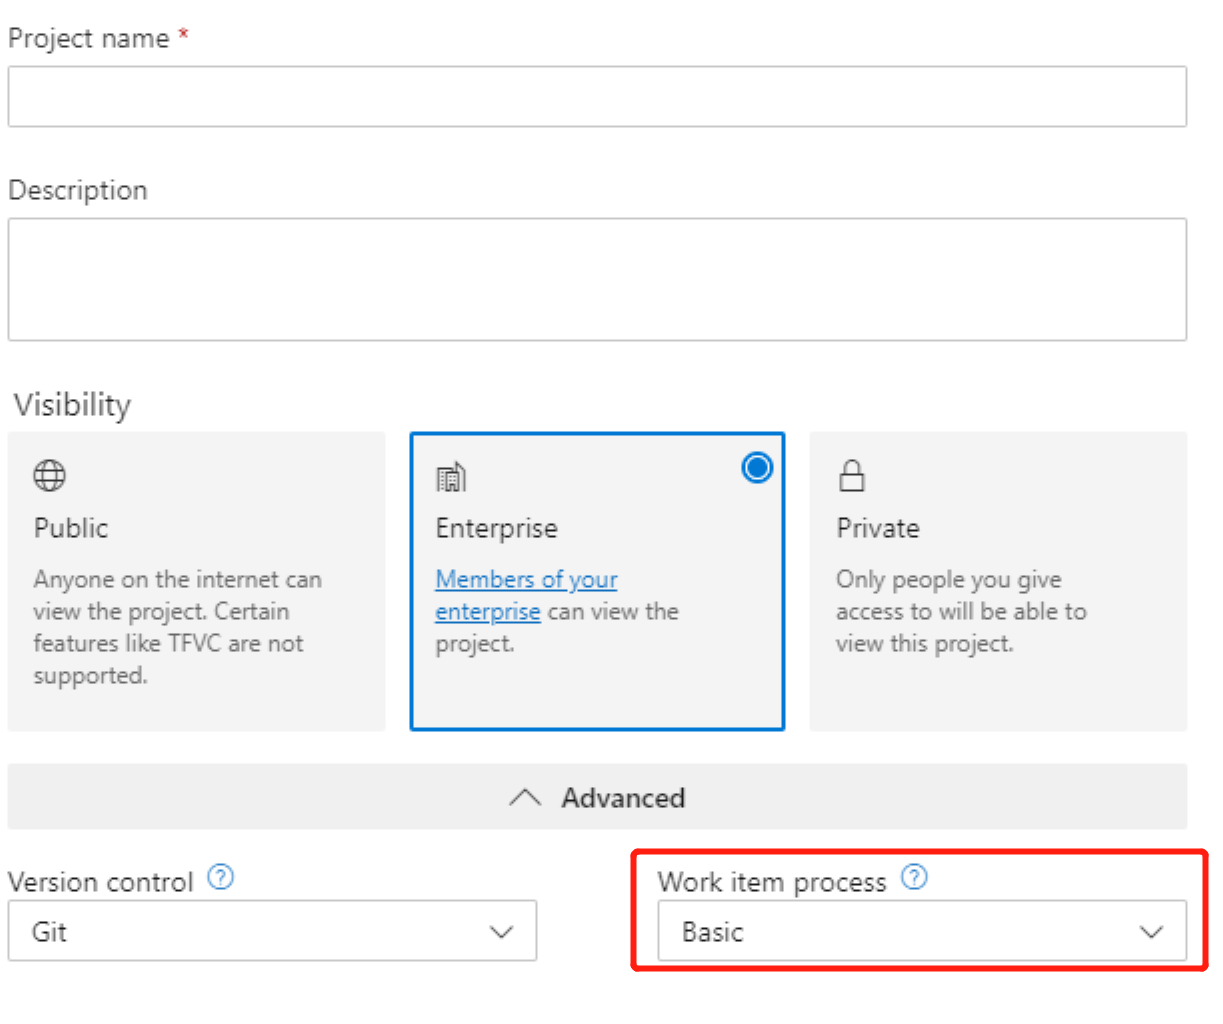Click the Project name input field
Viewport: 1223px width, 1024px height.
597,96
